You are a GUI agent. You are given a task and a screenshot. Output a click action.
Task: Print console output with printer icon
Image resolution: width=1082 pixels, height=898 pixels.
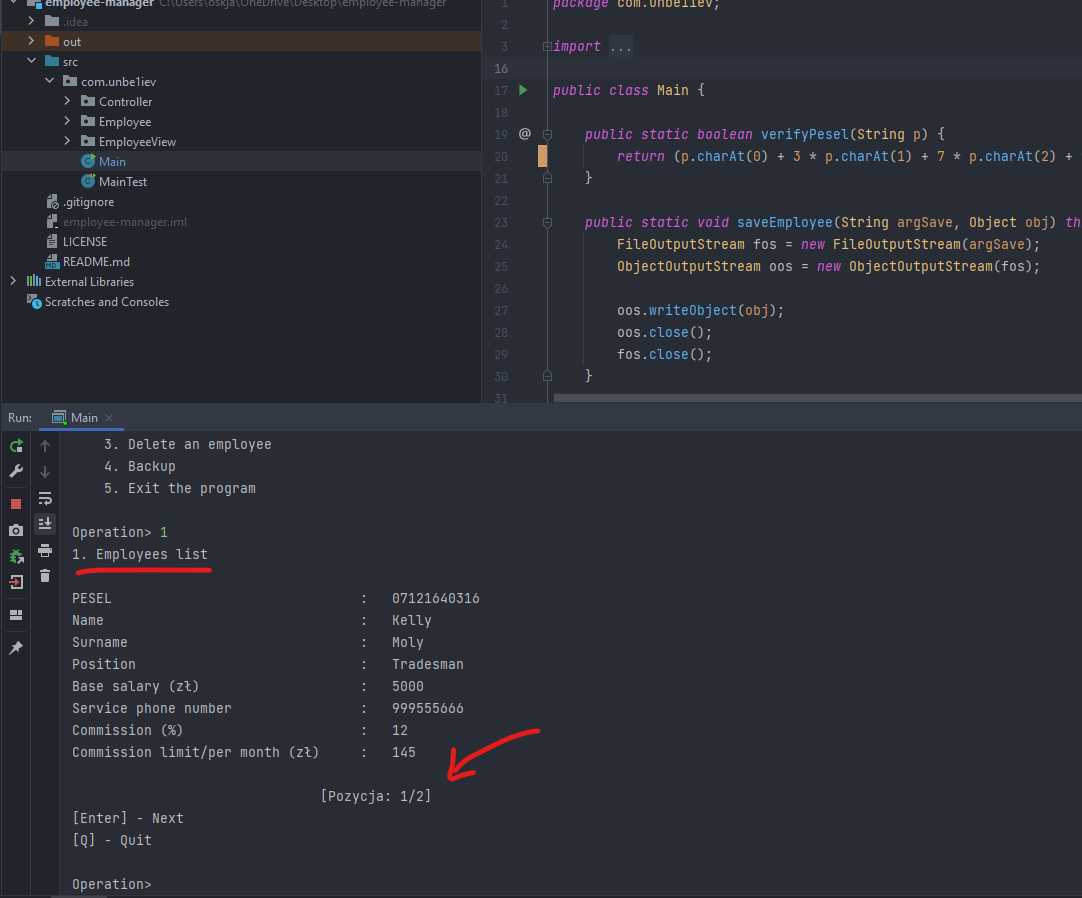point(45,550)
